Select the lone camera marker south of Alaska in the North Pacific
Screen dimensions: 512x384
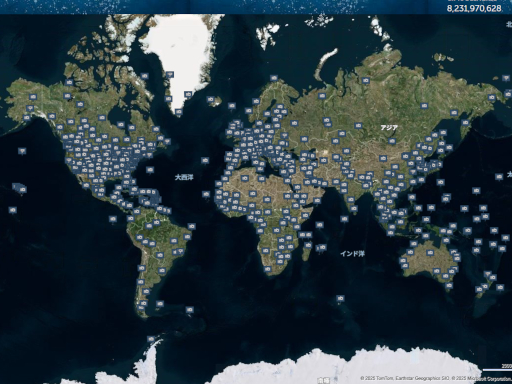pyautogui.click(x=22, y=151)
